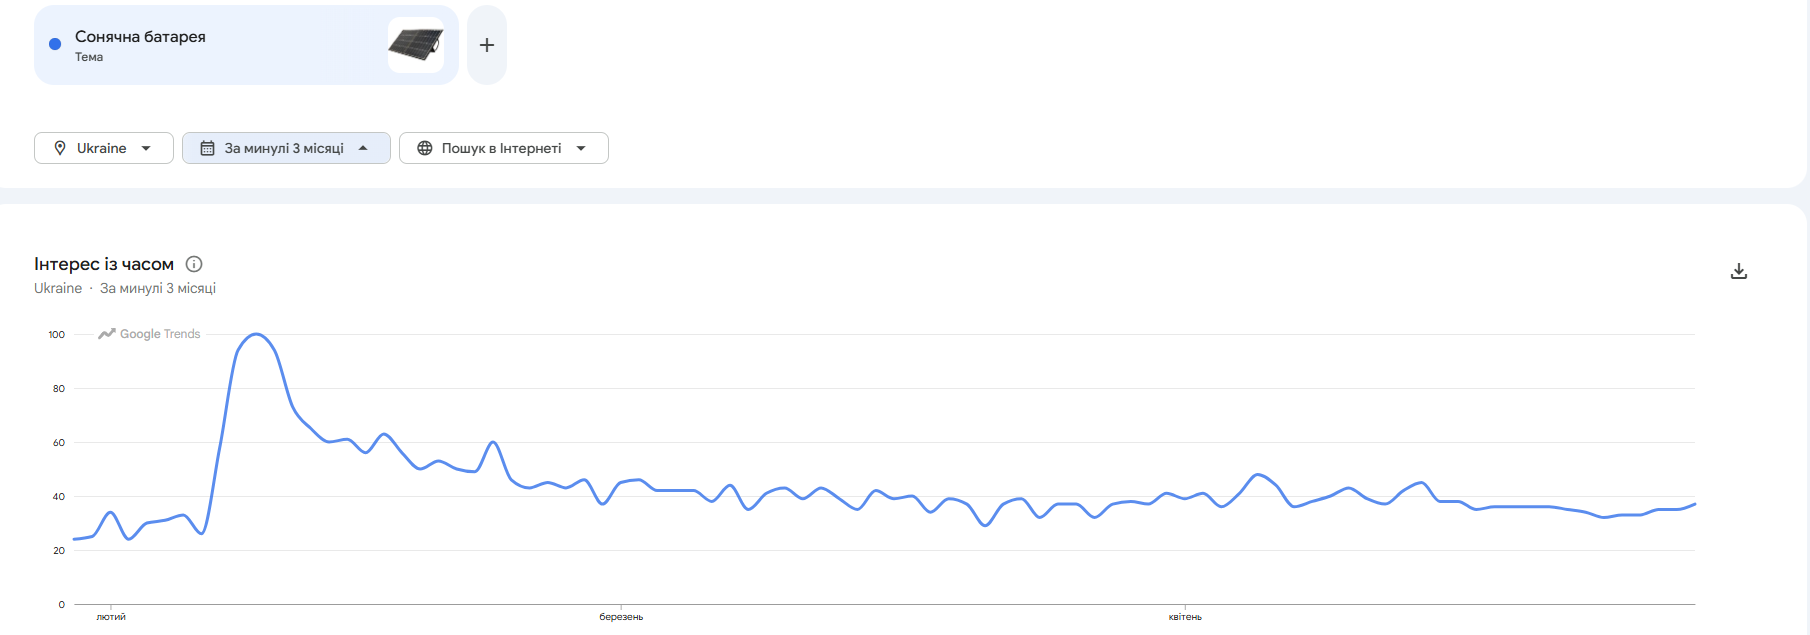The width and height of the screenshot is (1810, 635).
Task: Click the "квітень" marker on the timeline axis
Action: pos(1185,617)
